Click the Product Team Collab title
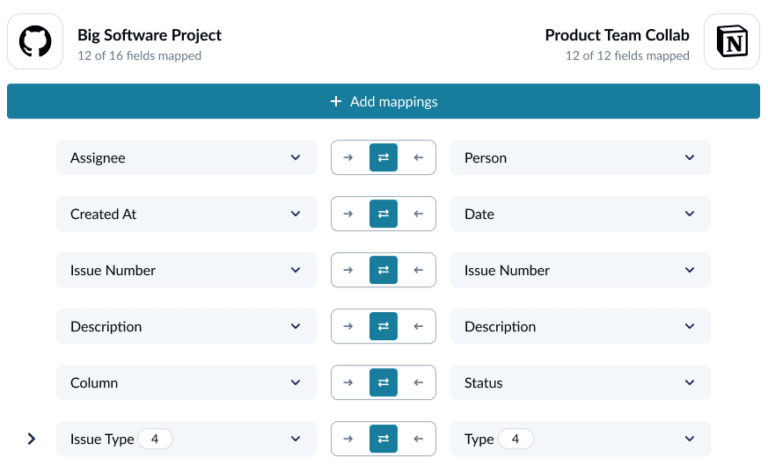 (x=617, y=35)
